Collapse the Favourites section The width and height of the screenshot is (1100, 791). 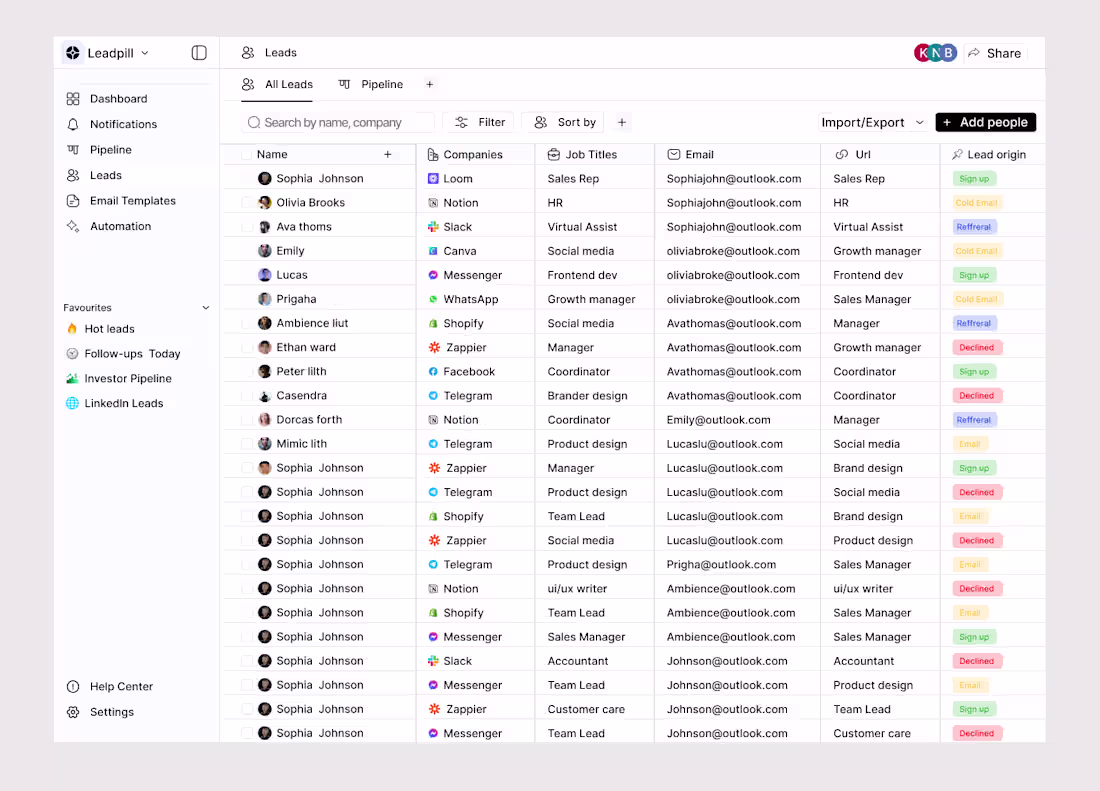[208, 307]
